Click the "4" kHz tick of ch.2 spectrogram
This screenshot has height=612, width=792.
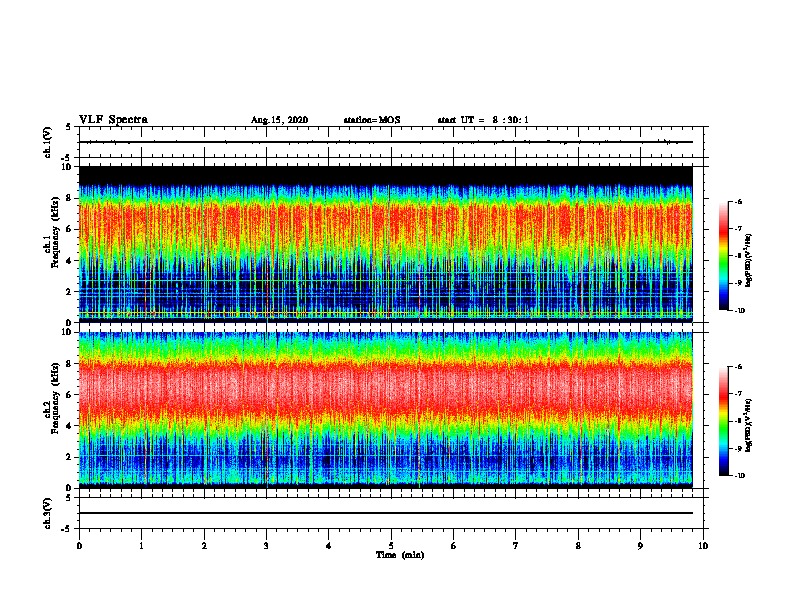click(x=69, y=426)
